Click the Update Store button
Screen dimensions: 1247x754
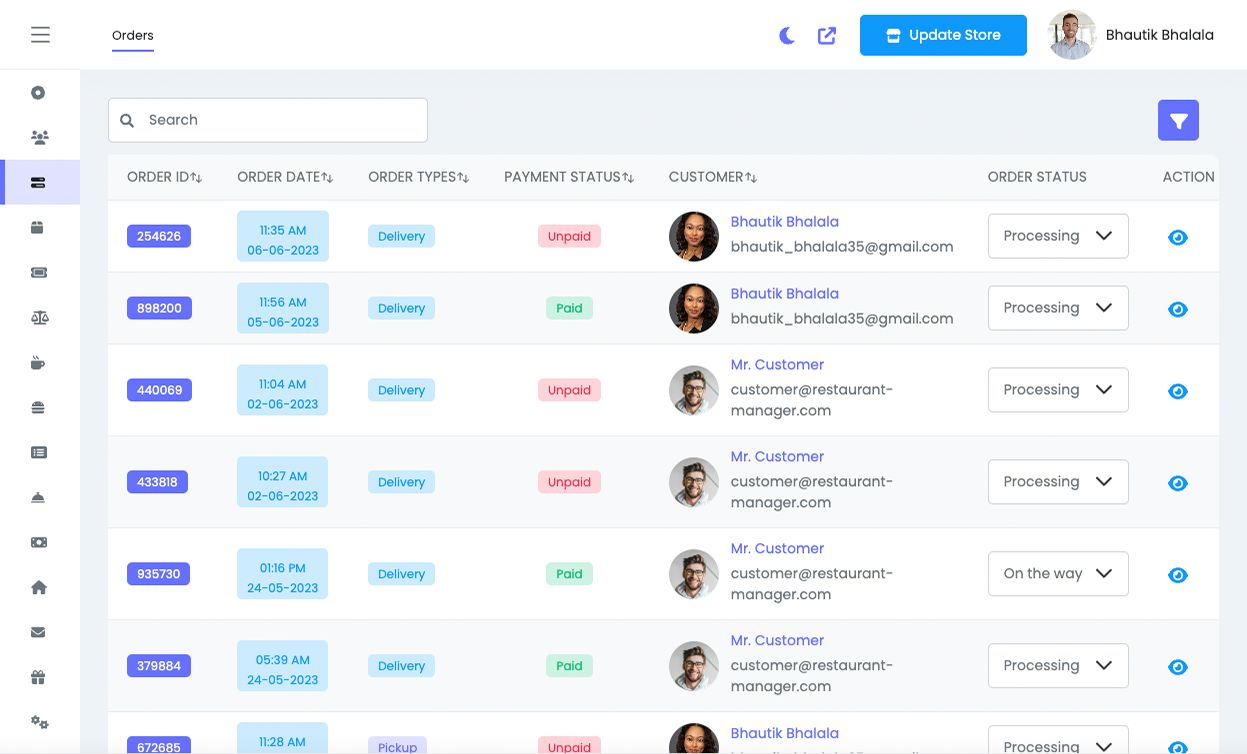click(943, 35)
